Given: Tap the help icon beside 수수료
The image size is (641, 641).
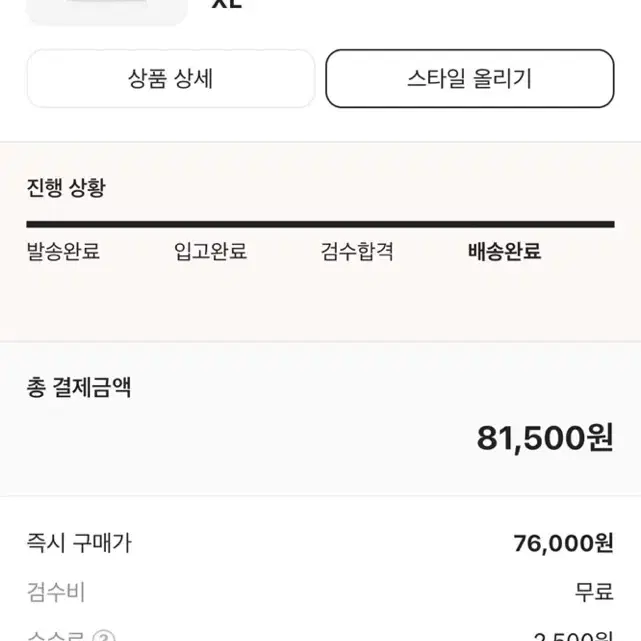Looking at the screenshot, I should (104, 637).
